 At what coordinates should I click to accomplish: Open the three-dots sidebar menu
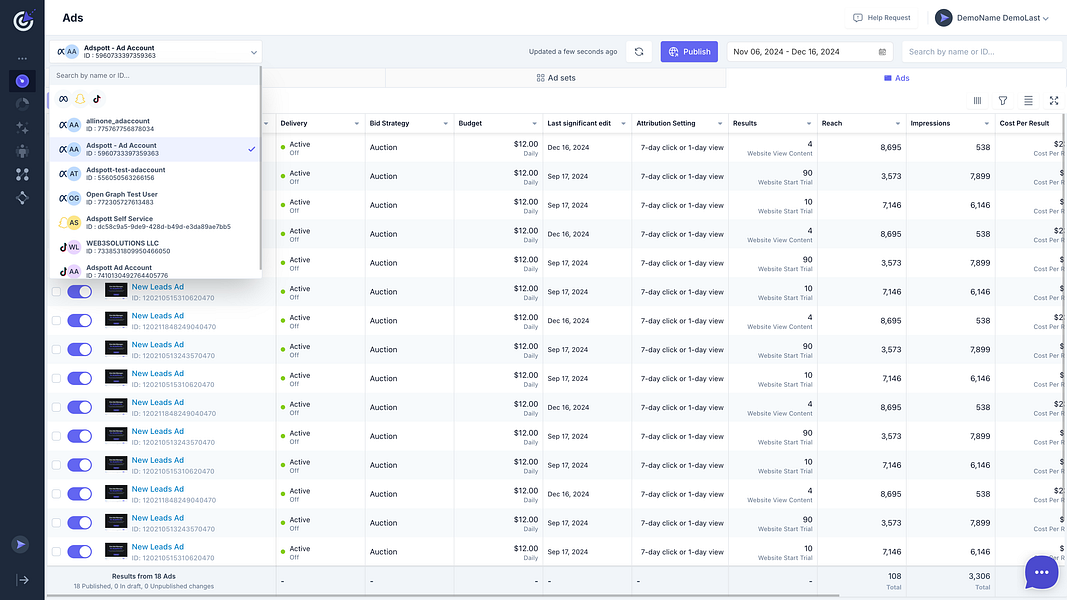click(22, 59)
